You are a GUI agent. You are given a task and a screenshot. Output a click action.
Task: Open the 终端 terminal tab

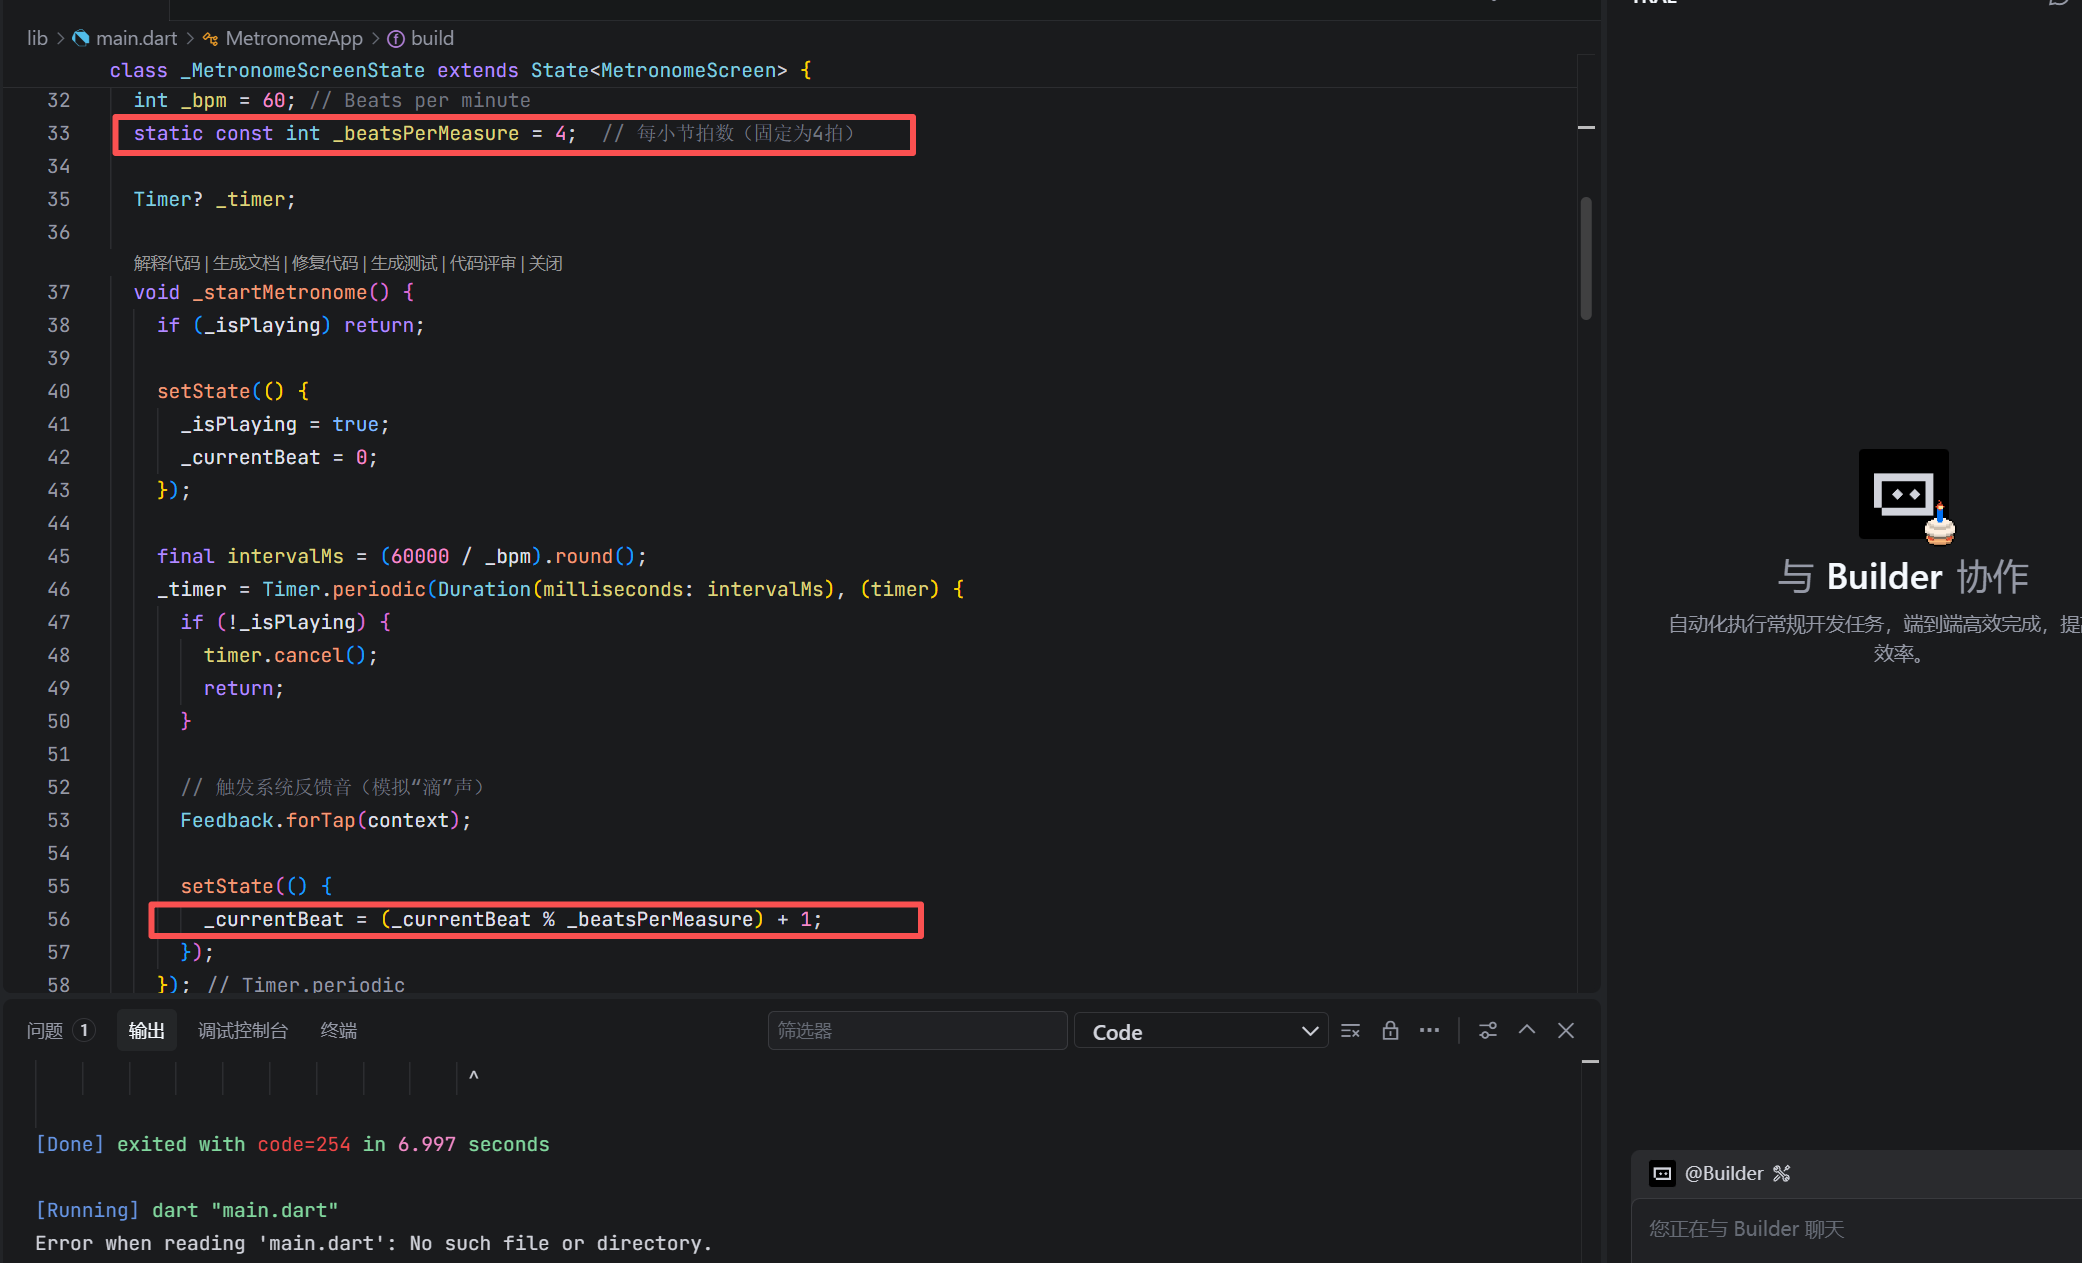[338, 1031]
